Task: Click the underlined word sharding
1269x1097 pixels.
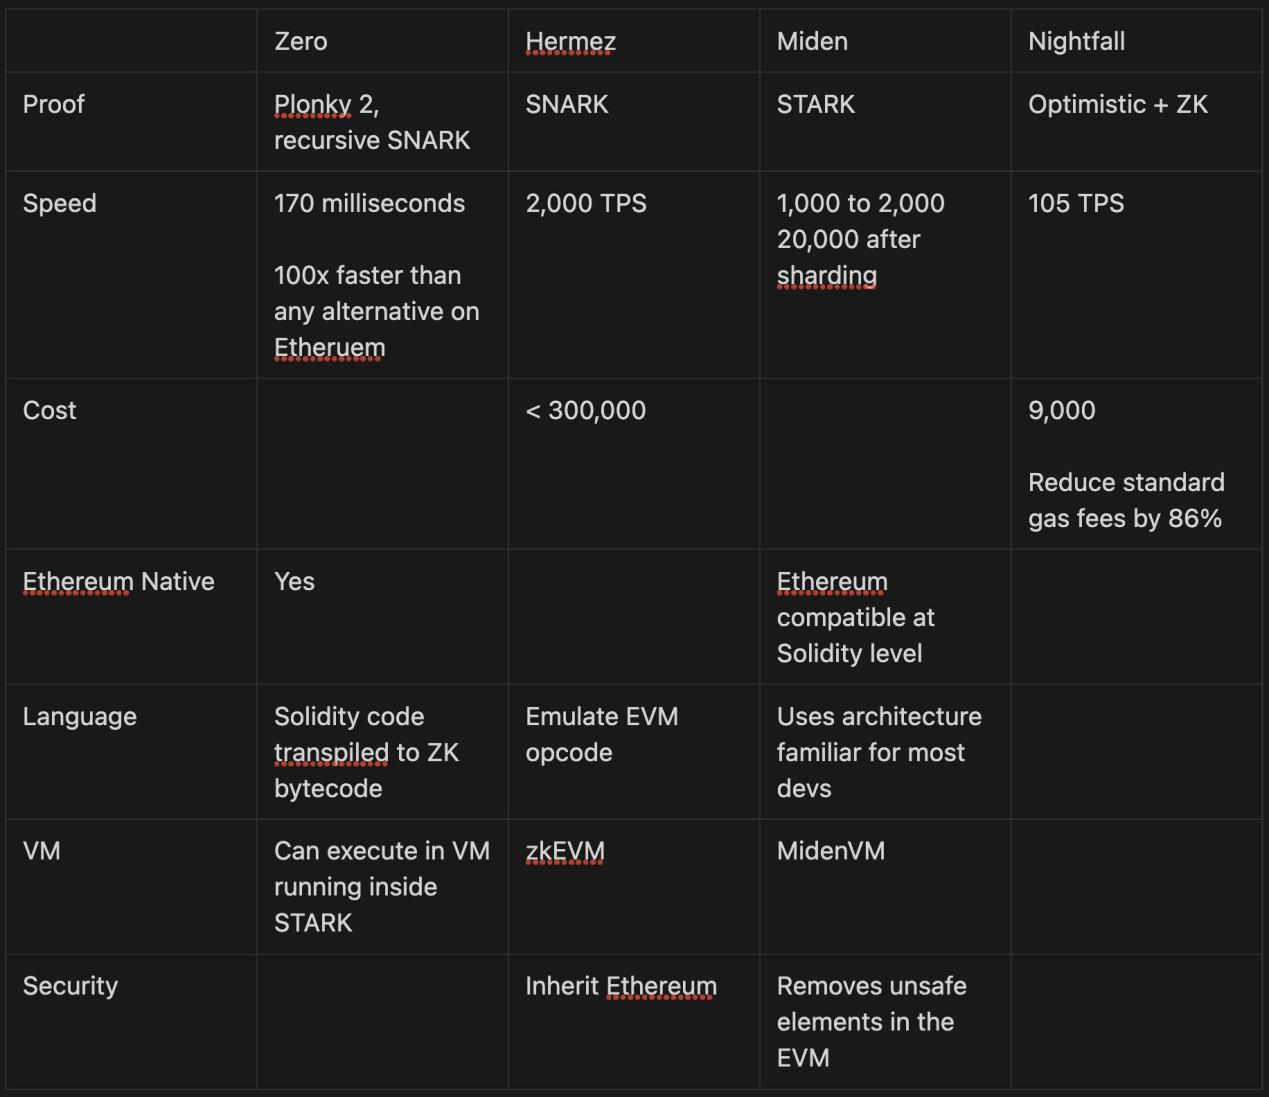Action: pos(826,275)
